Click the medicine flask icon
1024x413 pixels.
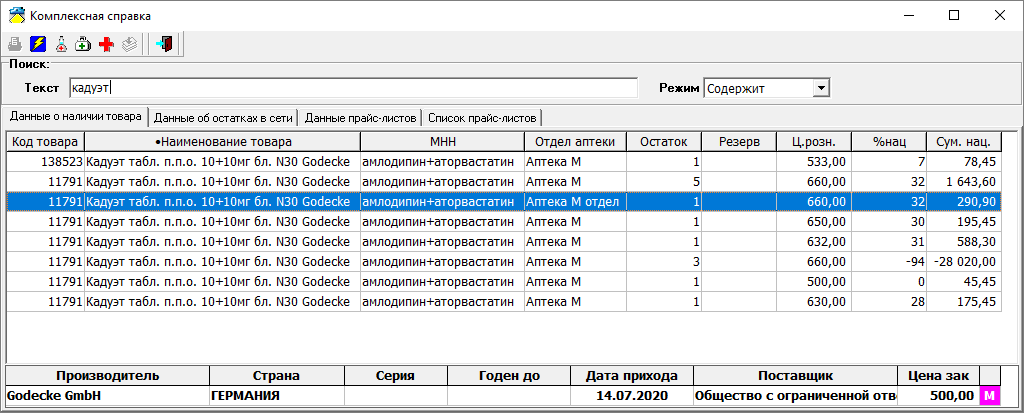coord(61,44)
